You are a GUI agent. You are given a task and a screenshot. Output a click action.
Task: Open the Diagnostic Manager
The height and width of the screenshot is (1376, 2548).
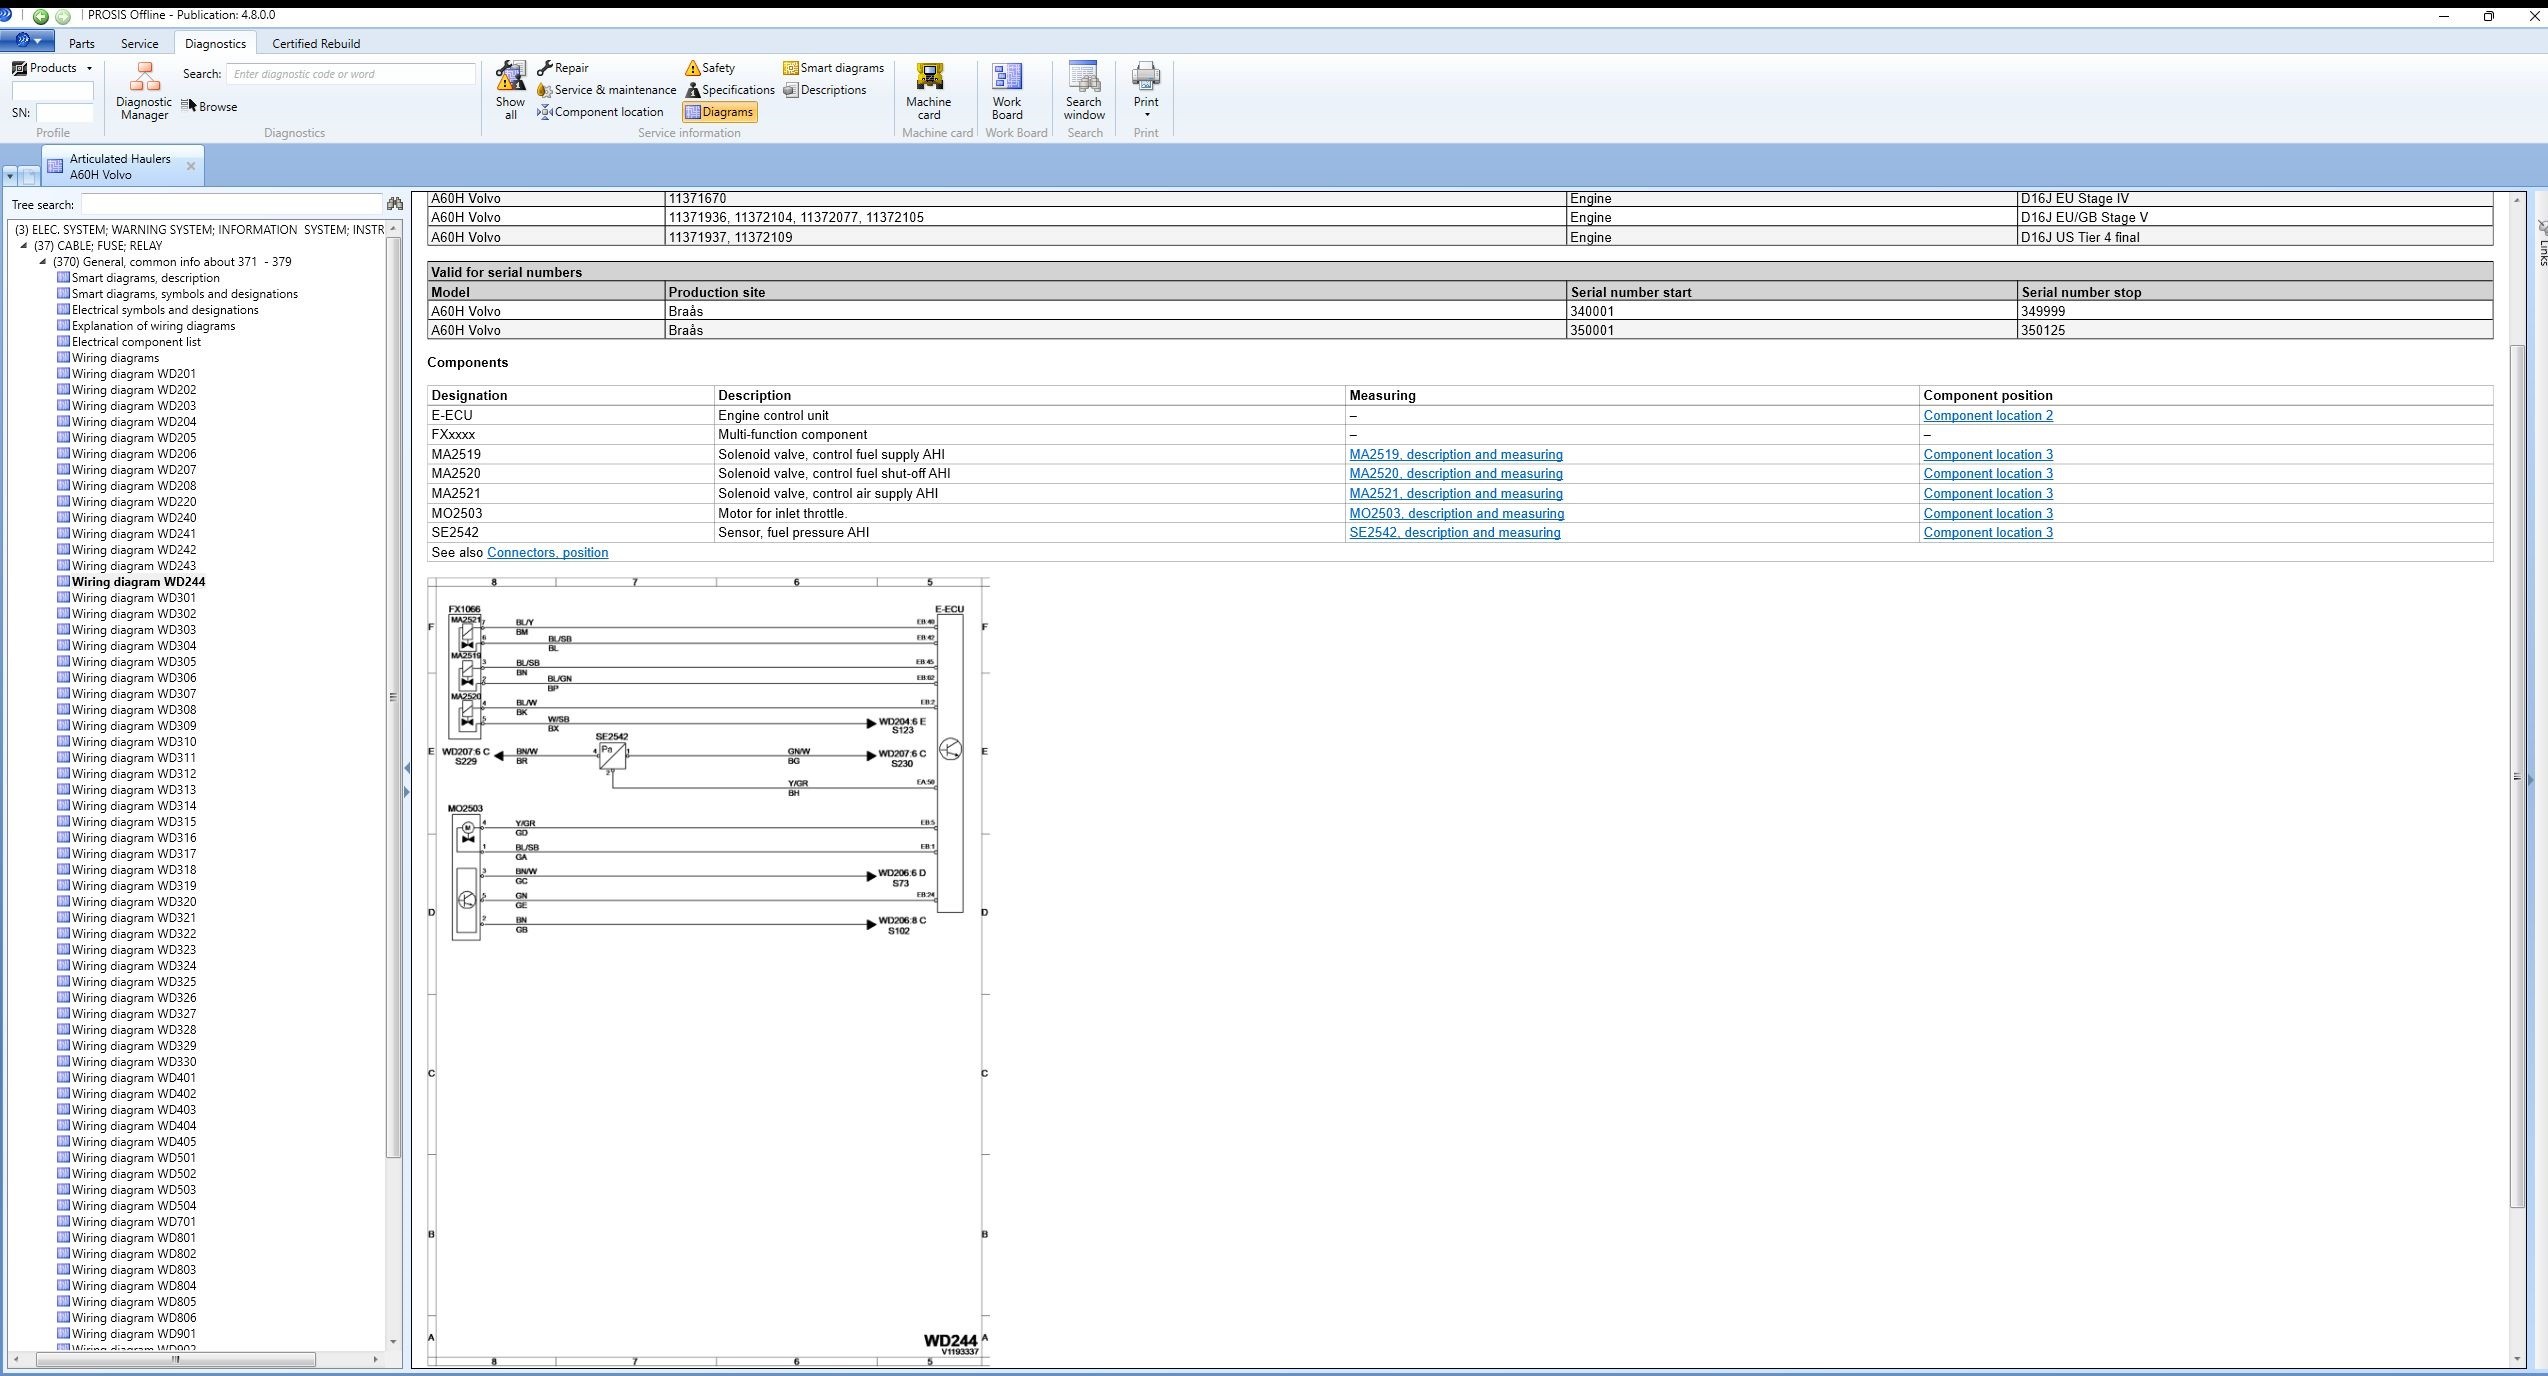(144, 91)
